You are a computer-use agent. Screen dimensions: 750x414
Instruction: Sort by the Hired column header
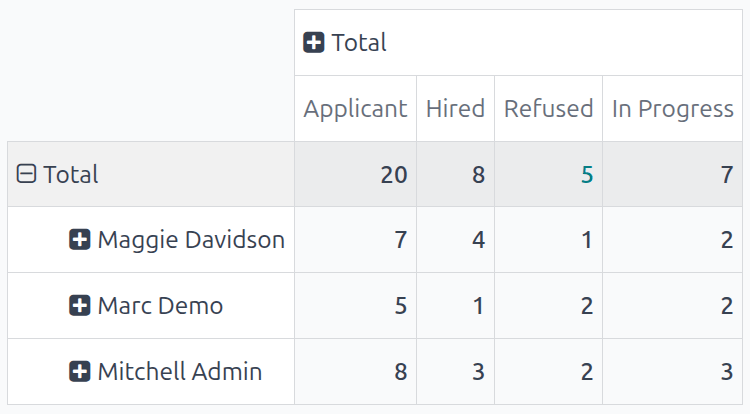tap(455, 109)
